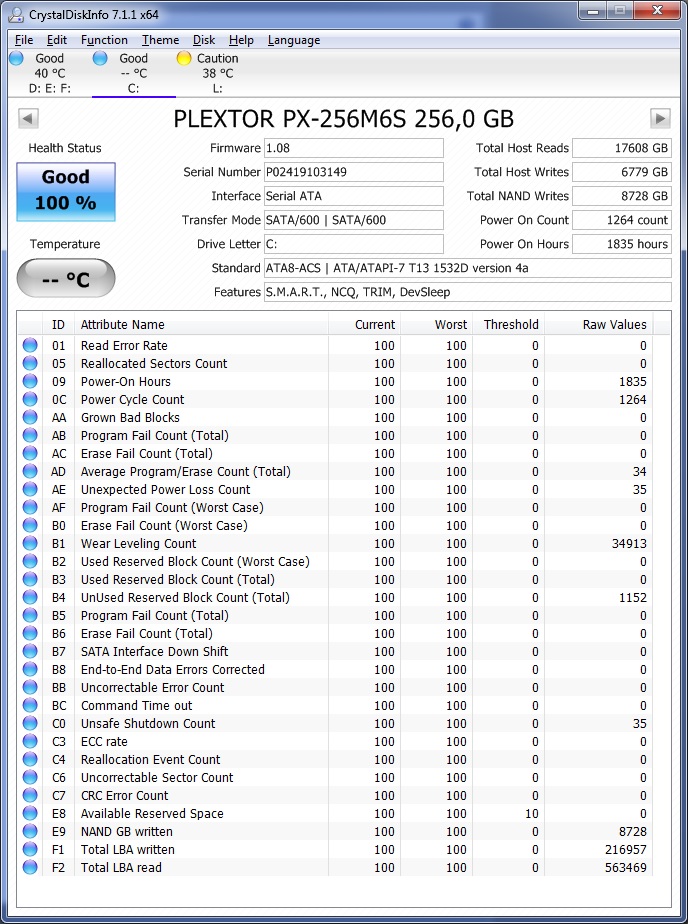Select the End-to-End Data Errors Corrected row
This screenshot has height=924, width=688.
click(x=335, y=669)
